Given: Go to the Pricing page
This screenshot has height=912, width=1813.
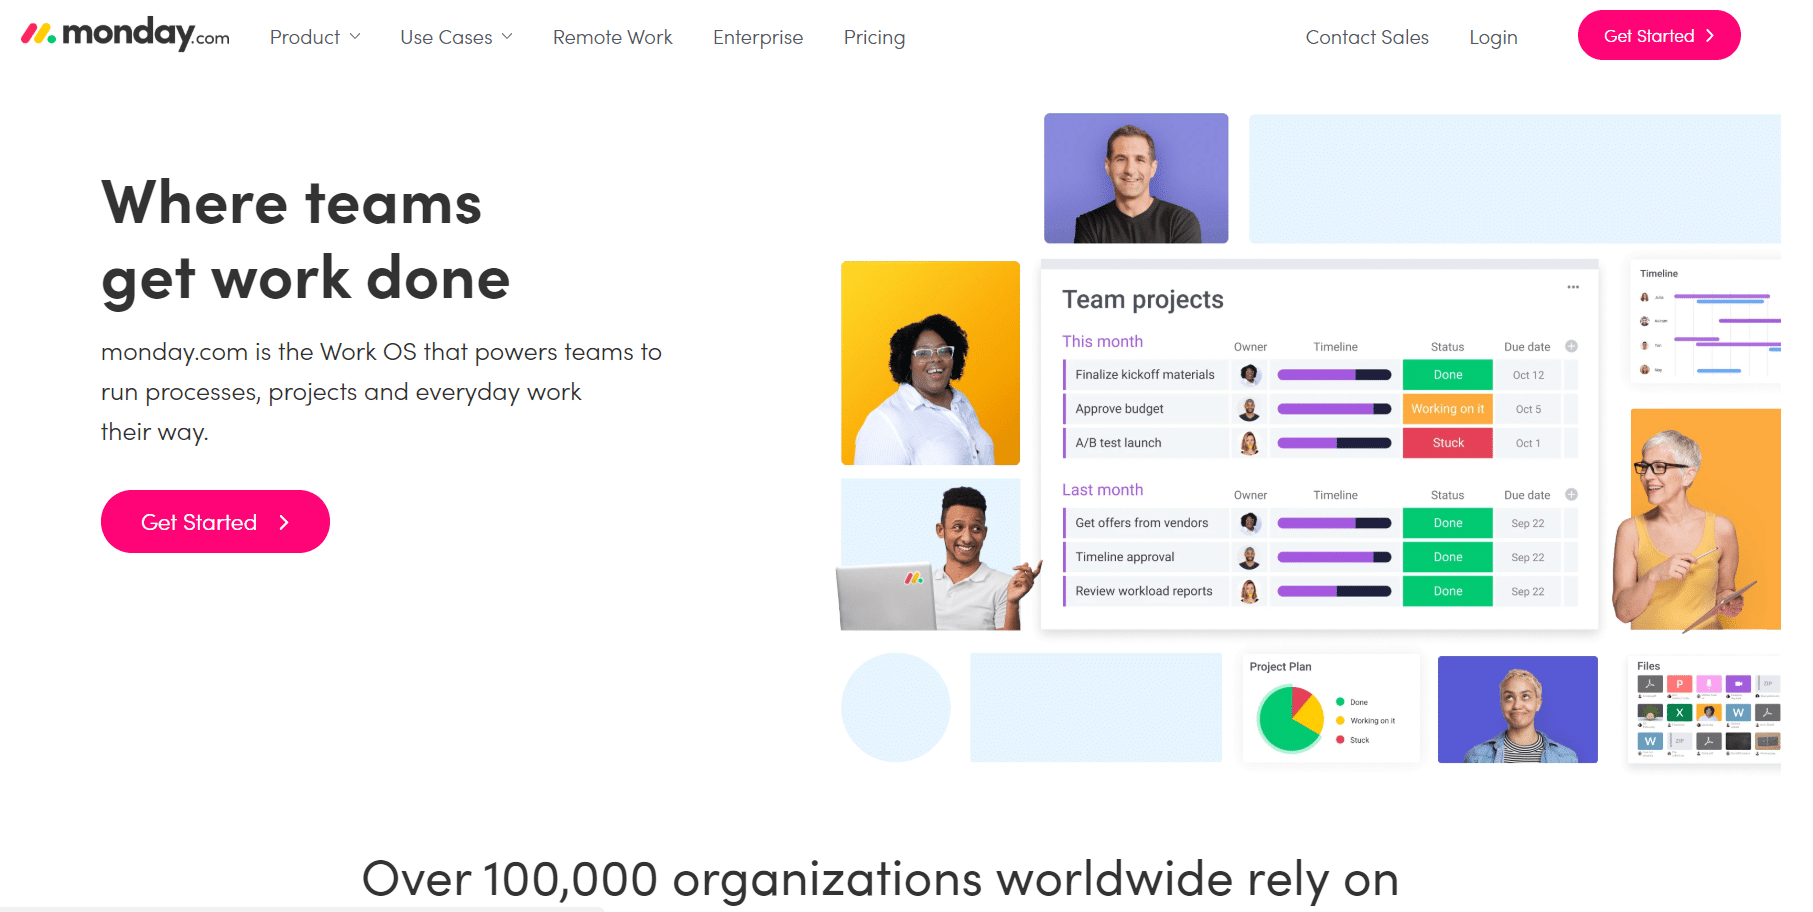Looking at the screenshot, I should coord(874,37).
